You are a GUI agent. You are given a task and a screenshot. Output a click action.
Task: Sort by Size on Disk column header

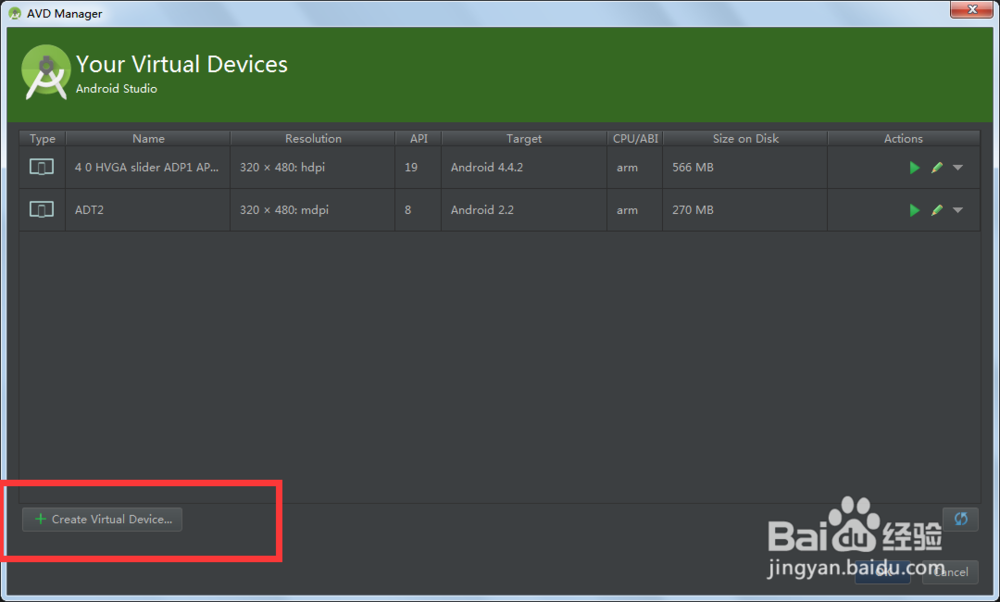point(746,138)
